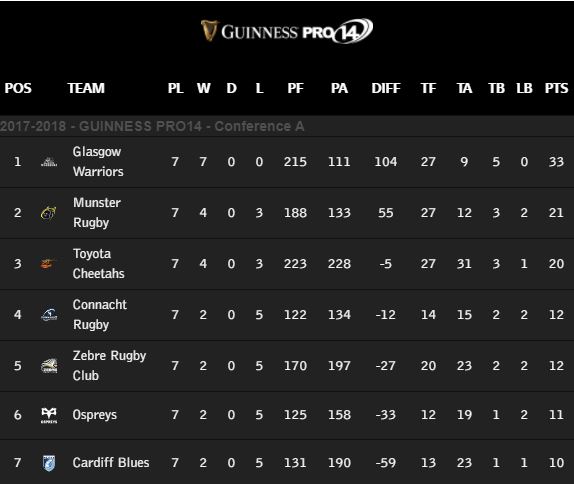Click the Cardiff Blues shield logo
Screen dimensions: 574x484
pyautogui.click(x=49, y=463)
